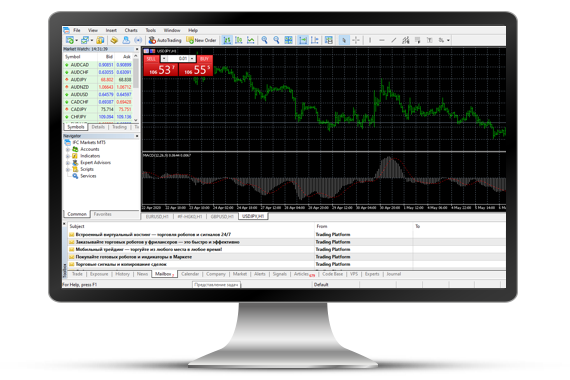Open the Details tab in Market Watch
Image resolution: width=570 pixels, height=380 pixels.
point(98,127)
